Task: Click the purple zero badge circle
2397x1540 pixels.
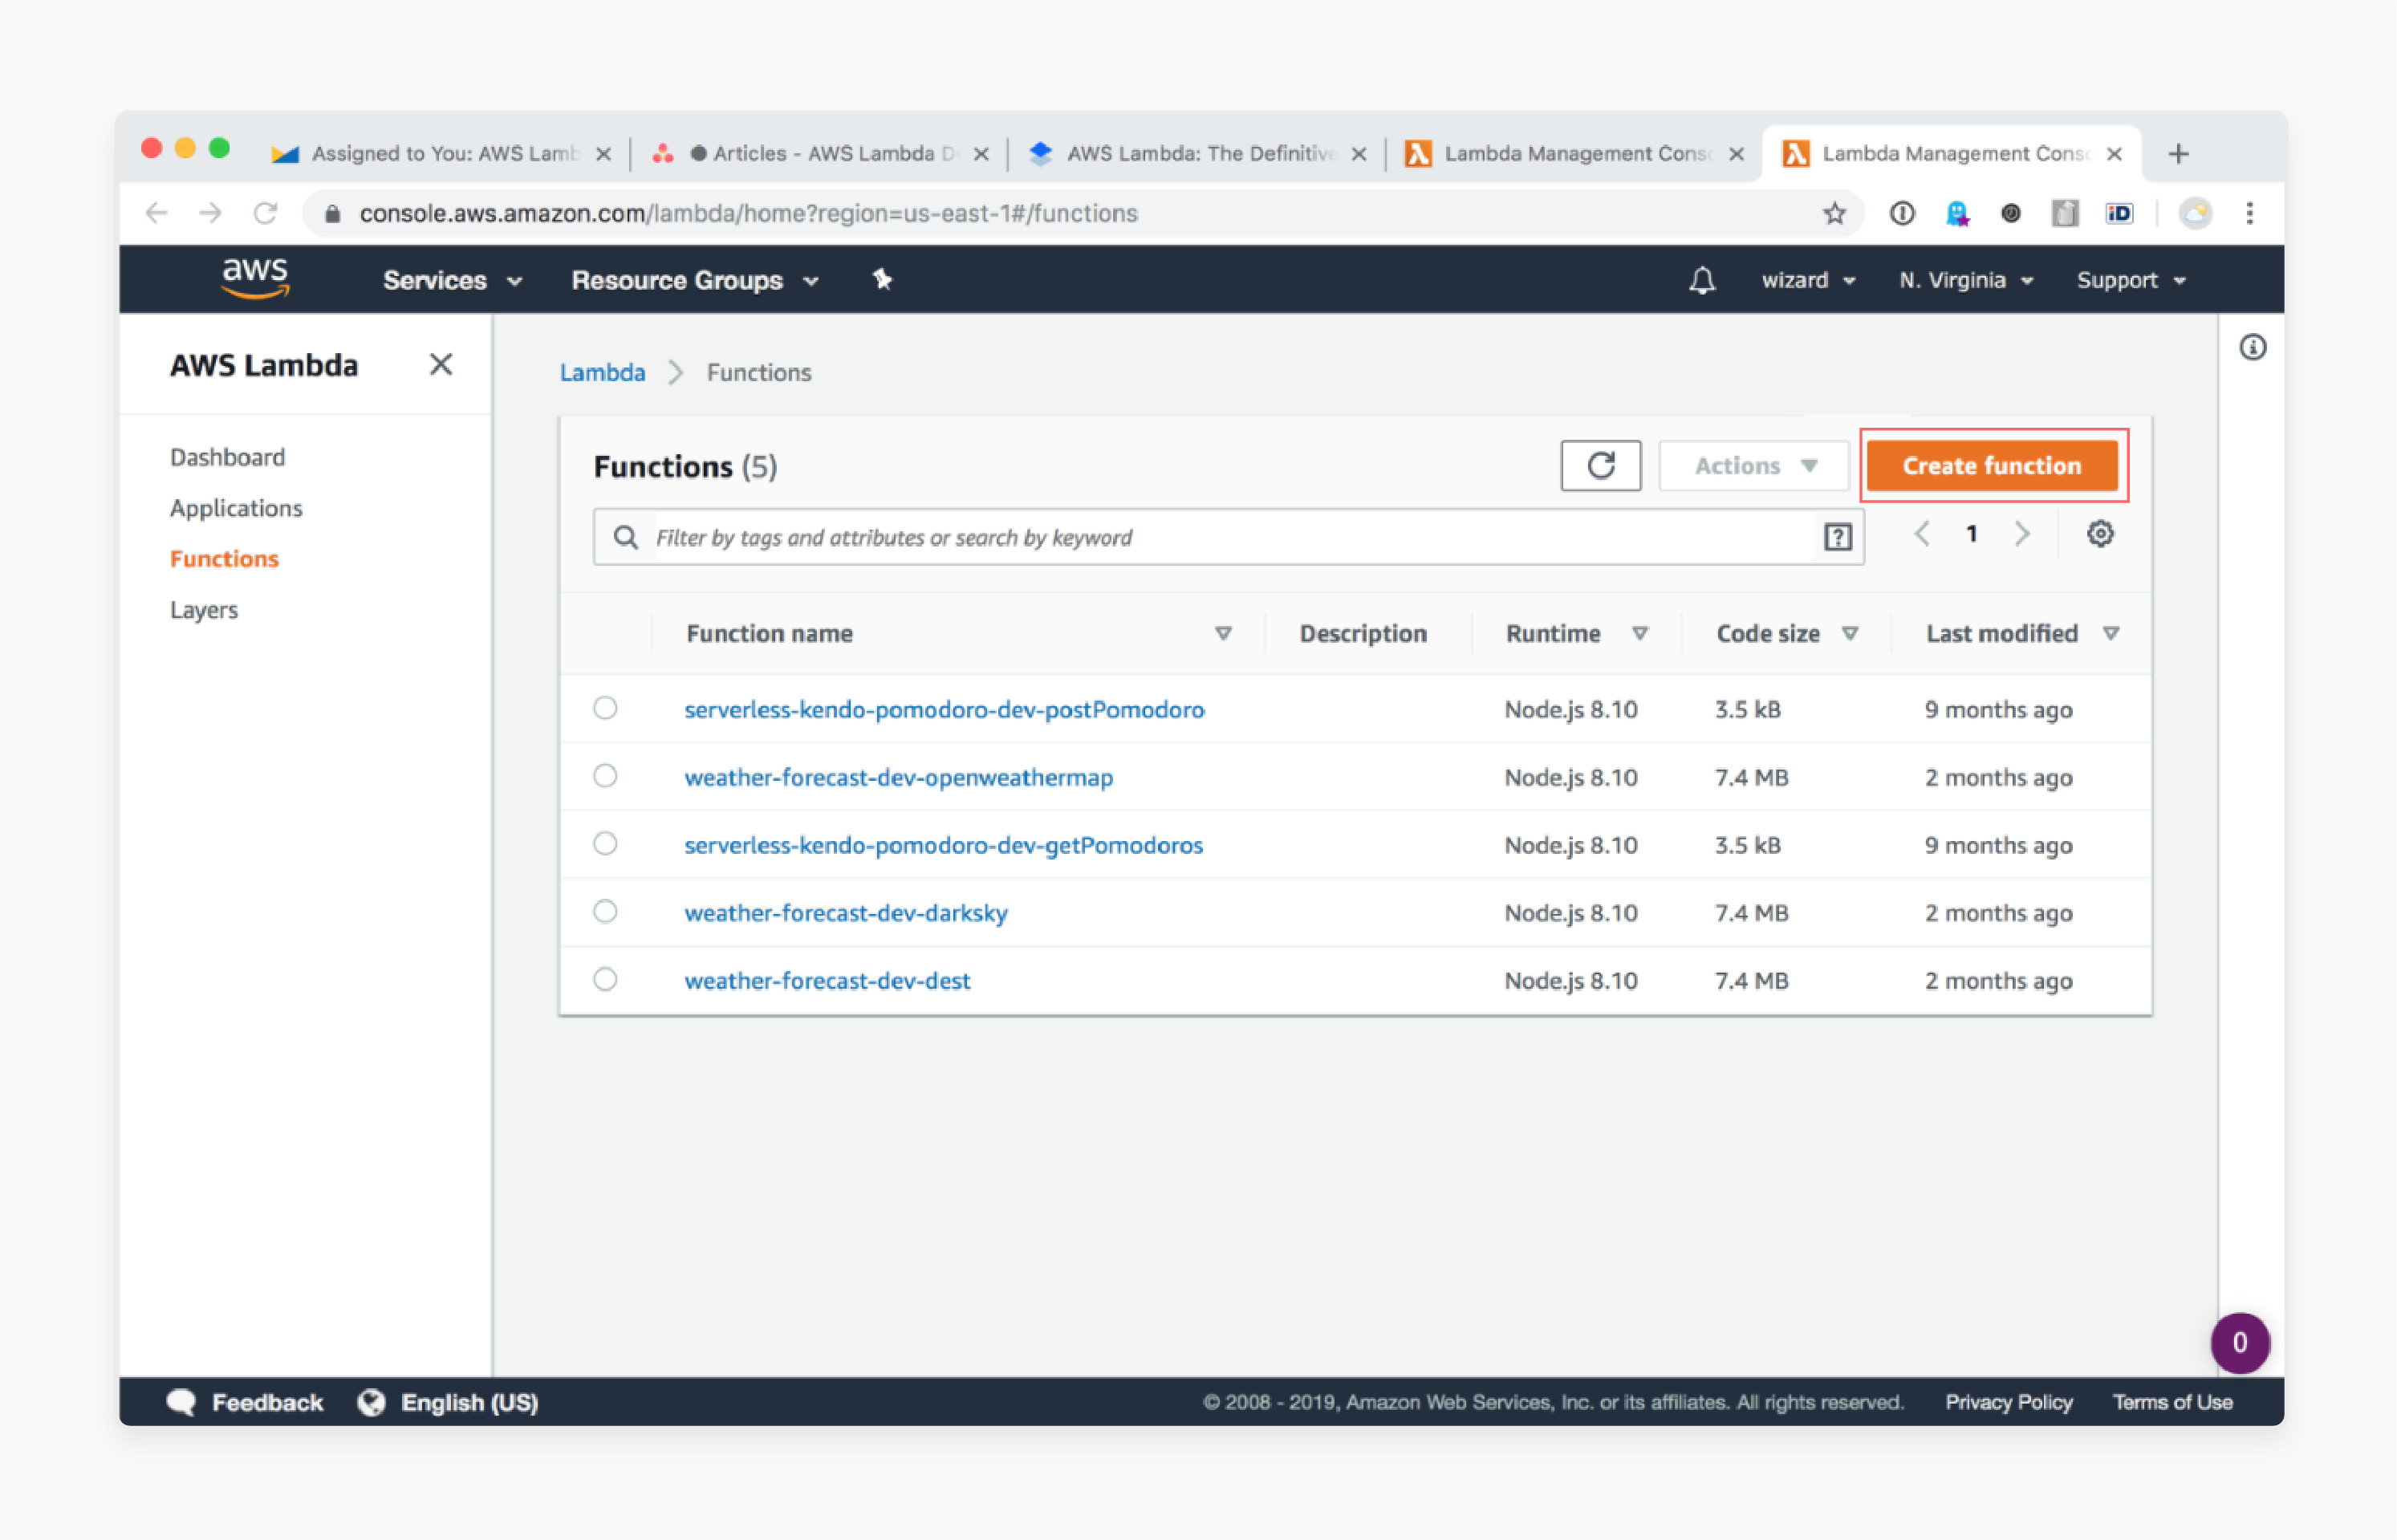Action: tap(2240, 1343)
